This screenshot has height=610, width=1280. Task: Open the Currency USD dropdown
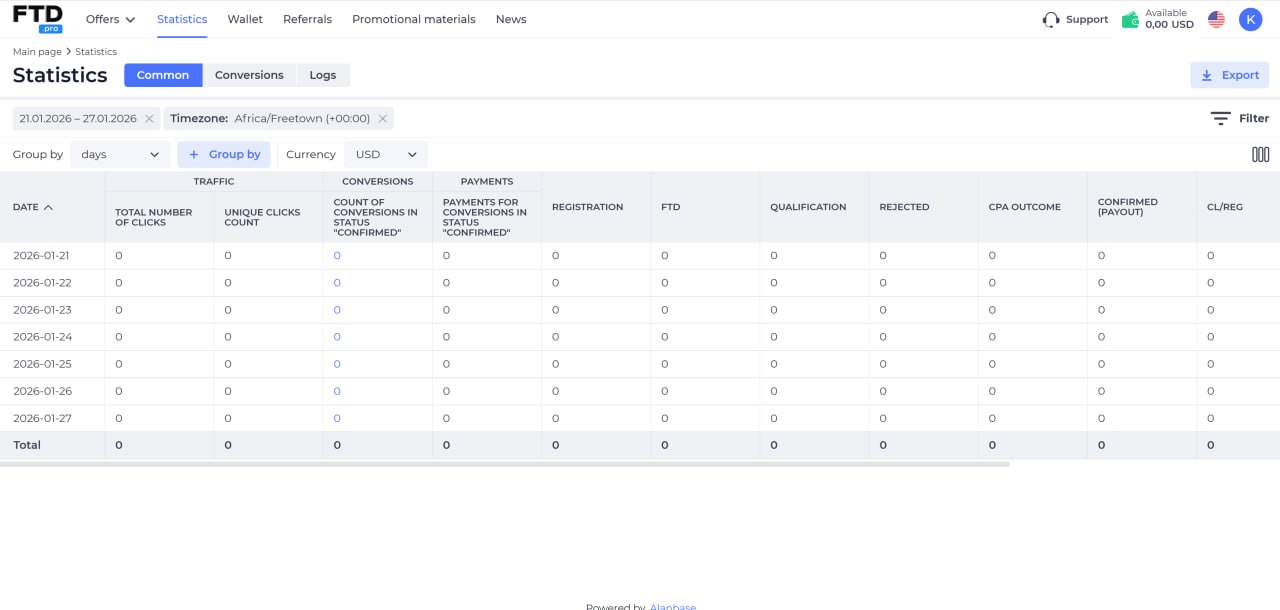[385, 155]
